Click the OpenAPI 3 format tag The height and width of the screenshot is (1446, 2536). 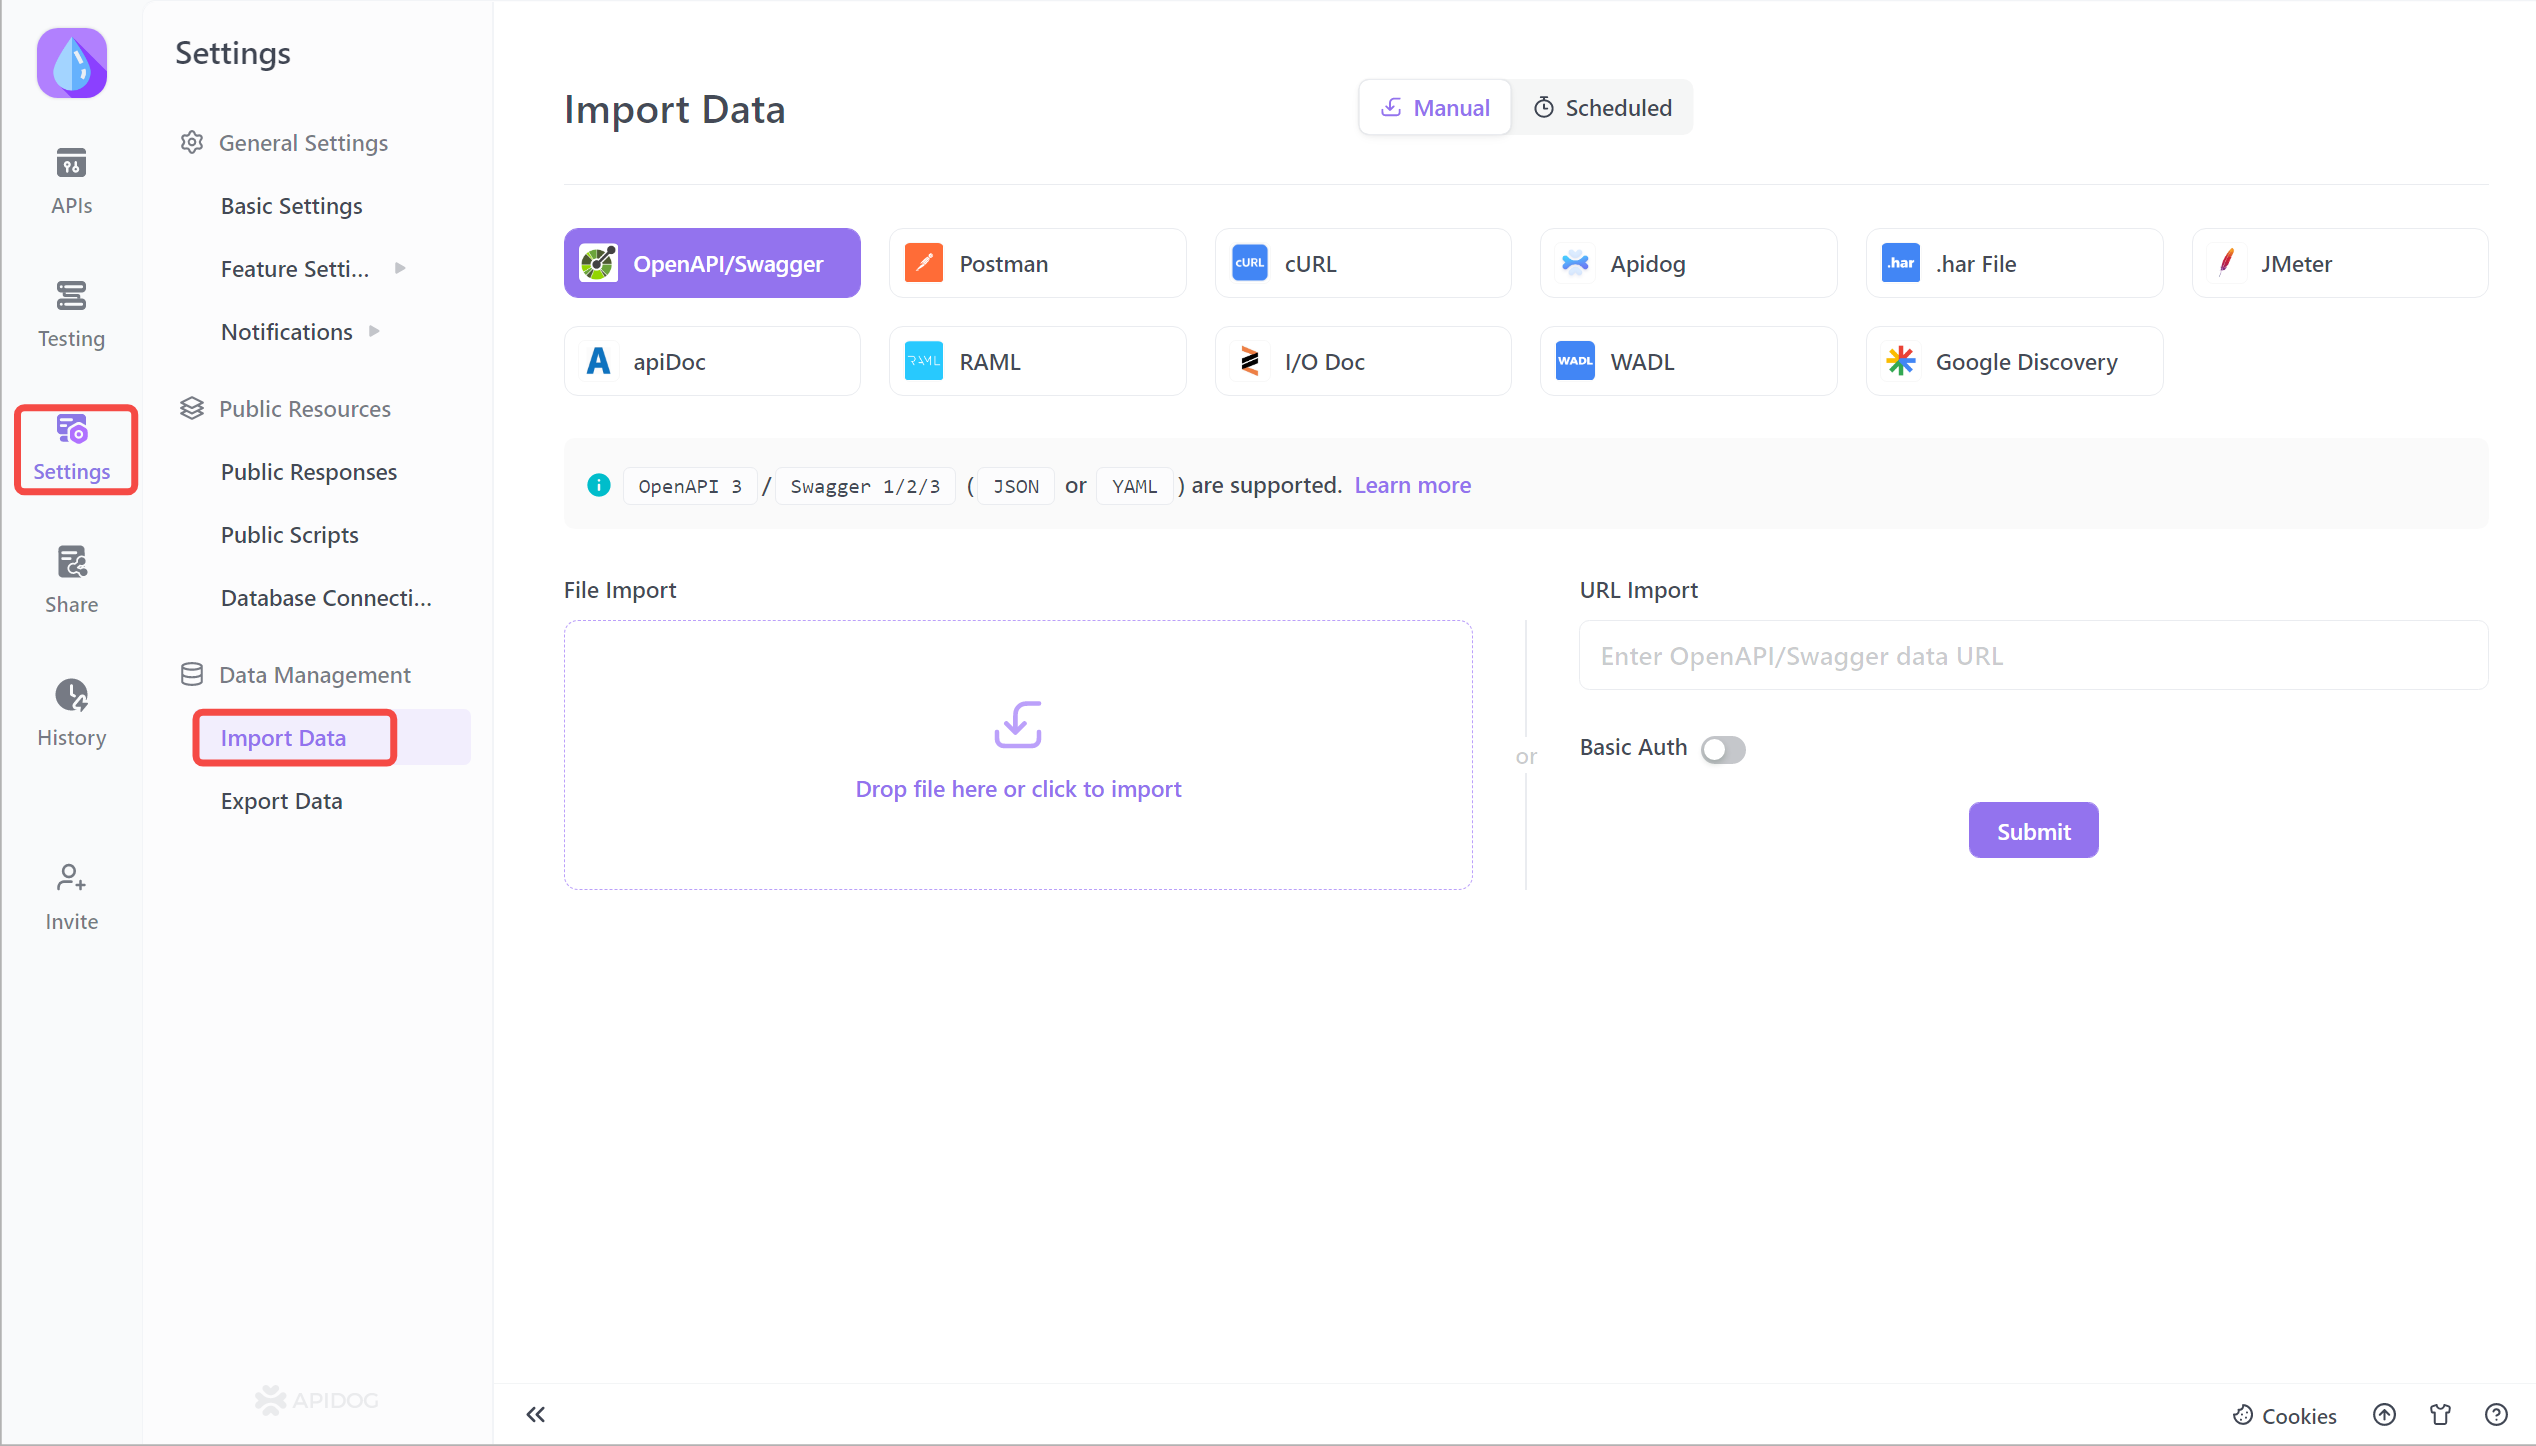pyautogui.click(x=690, y=486)
